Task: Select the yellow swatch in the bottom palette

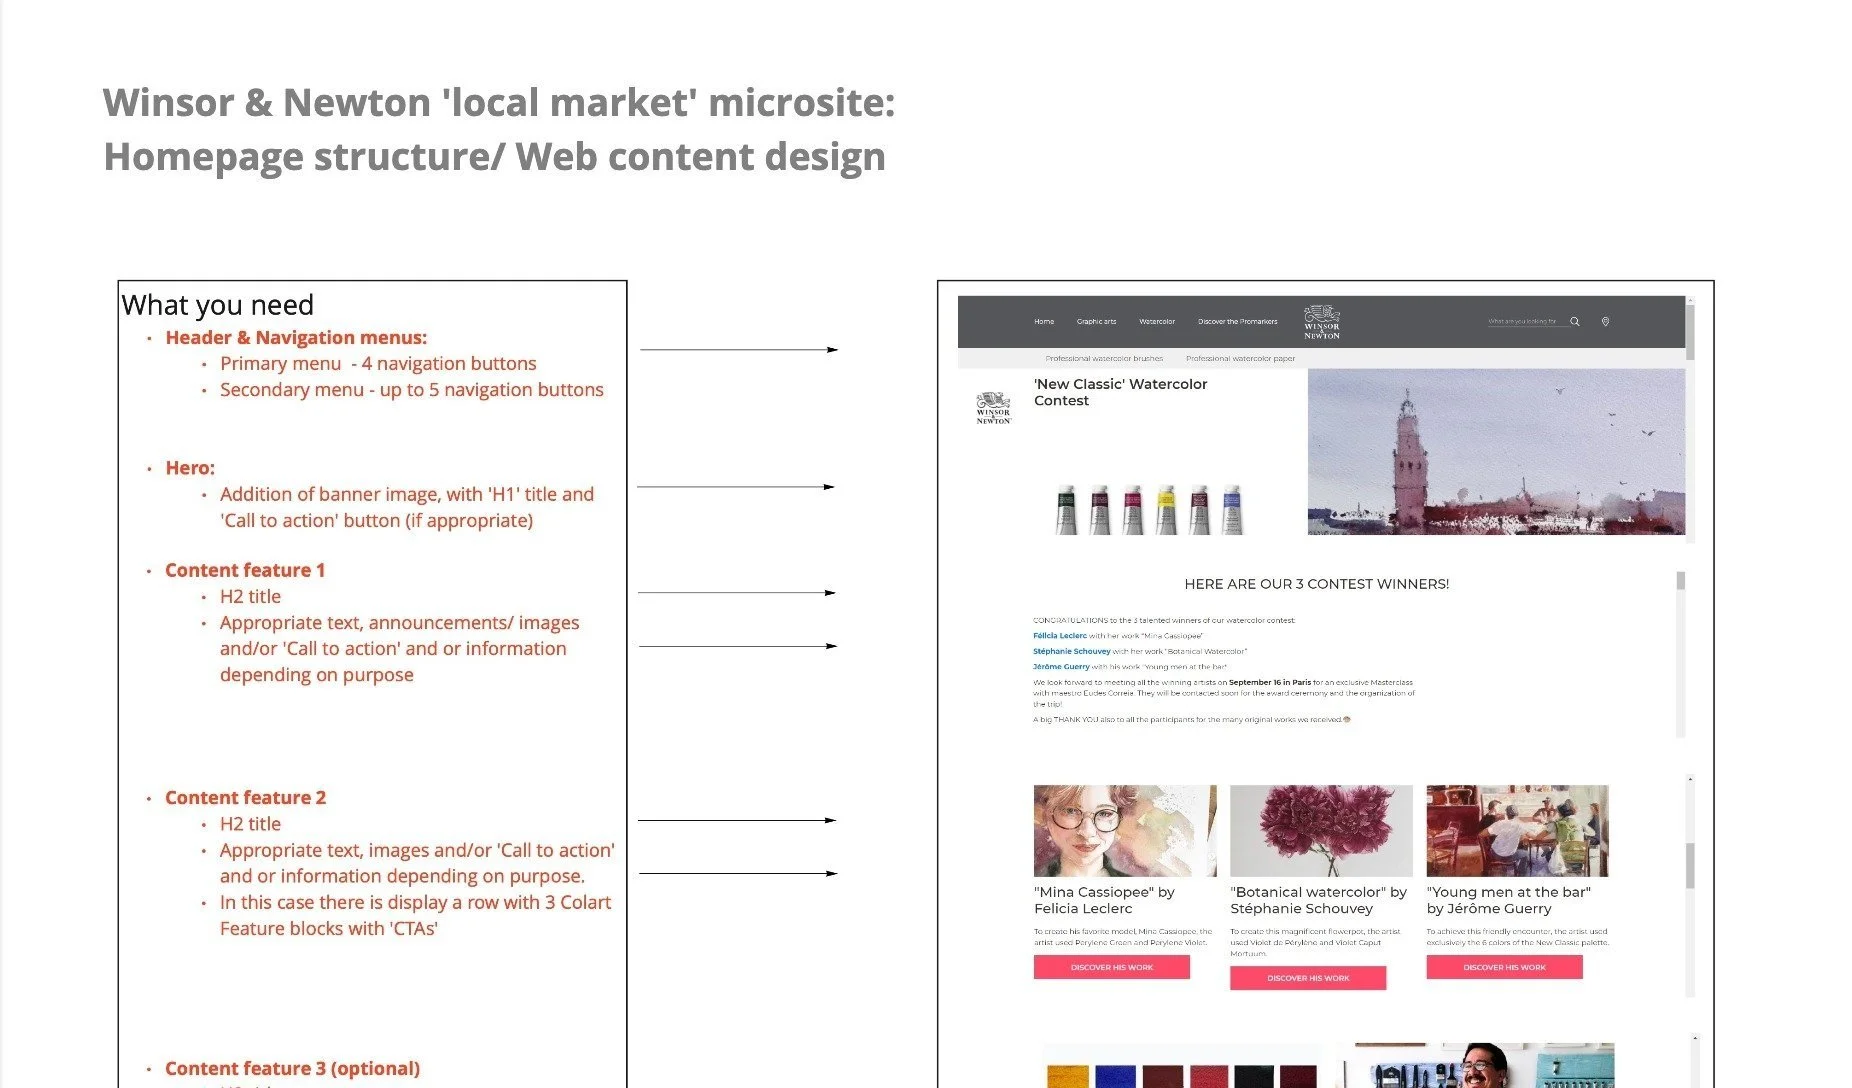Action: (x=1067, y=1076)
